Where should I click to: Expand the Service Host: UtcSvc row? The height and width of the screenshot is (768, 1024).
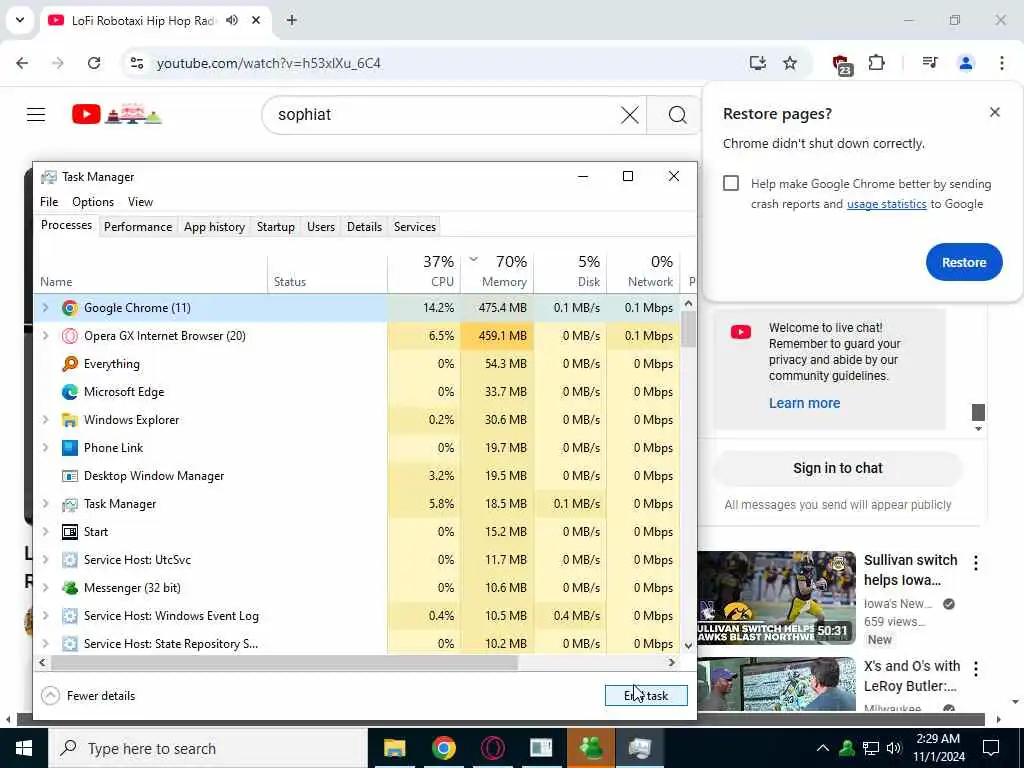click(x=45, y=560)
